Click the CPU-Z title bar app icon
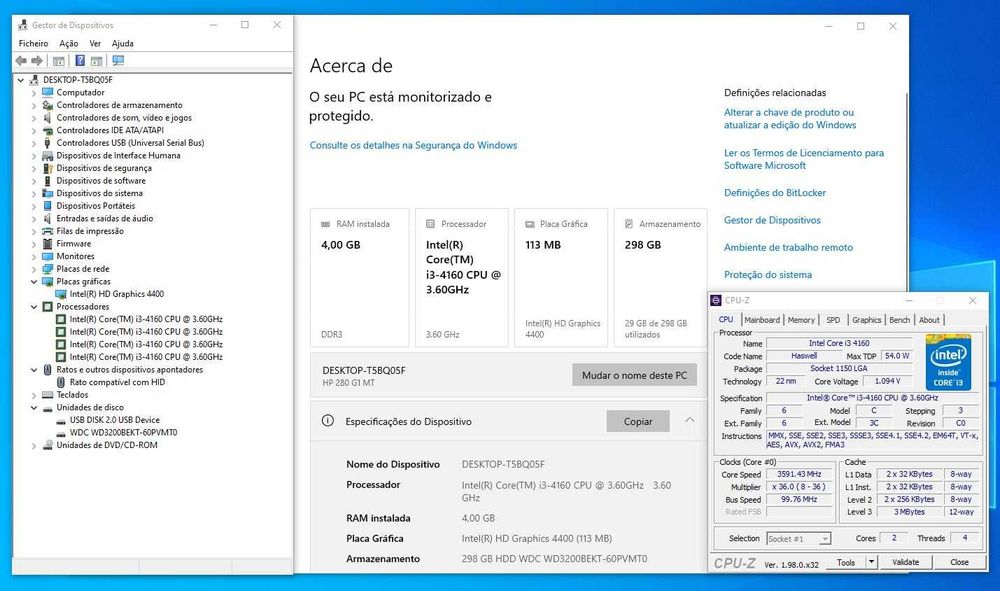The width and height of the screenshot is (1000, 591). [716, 300]
